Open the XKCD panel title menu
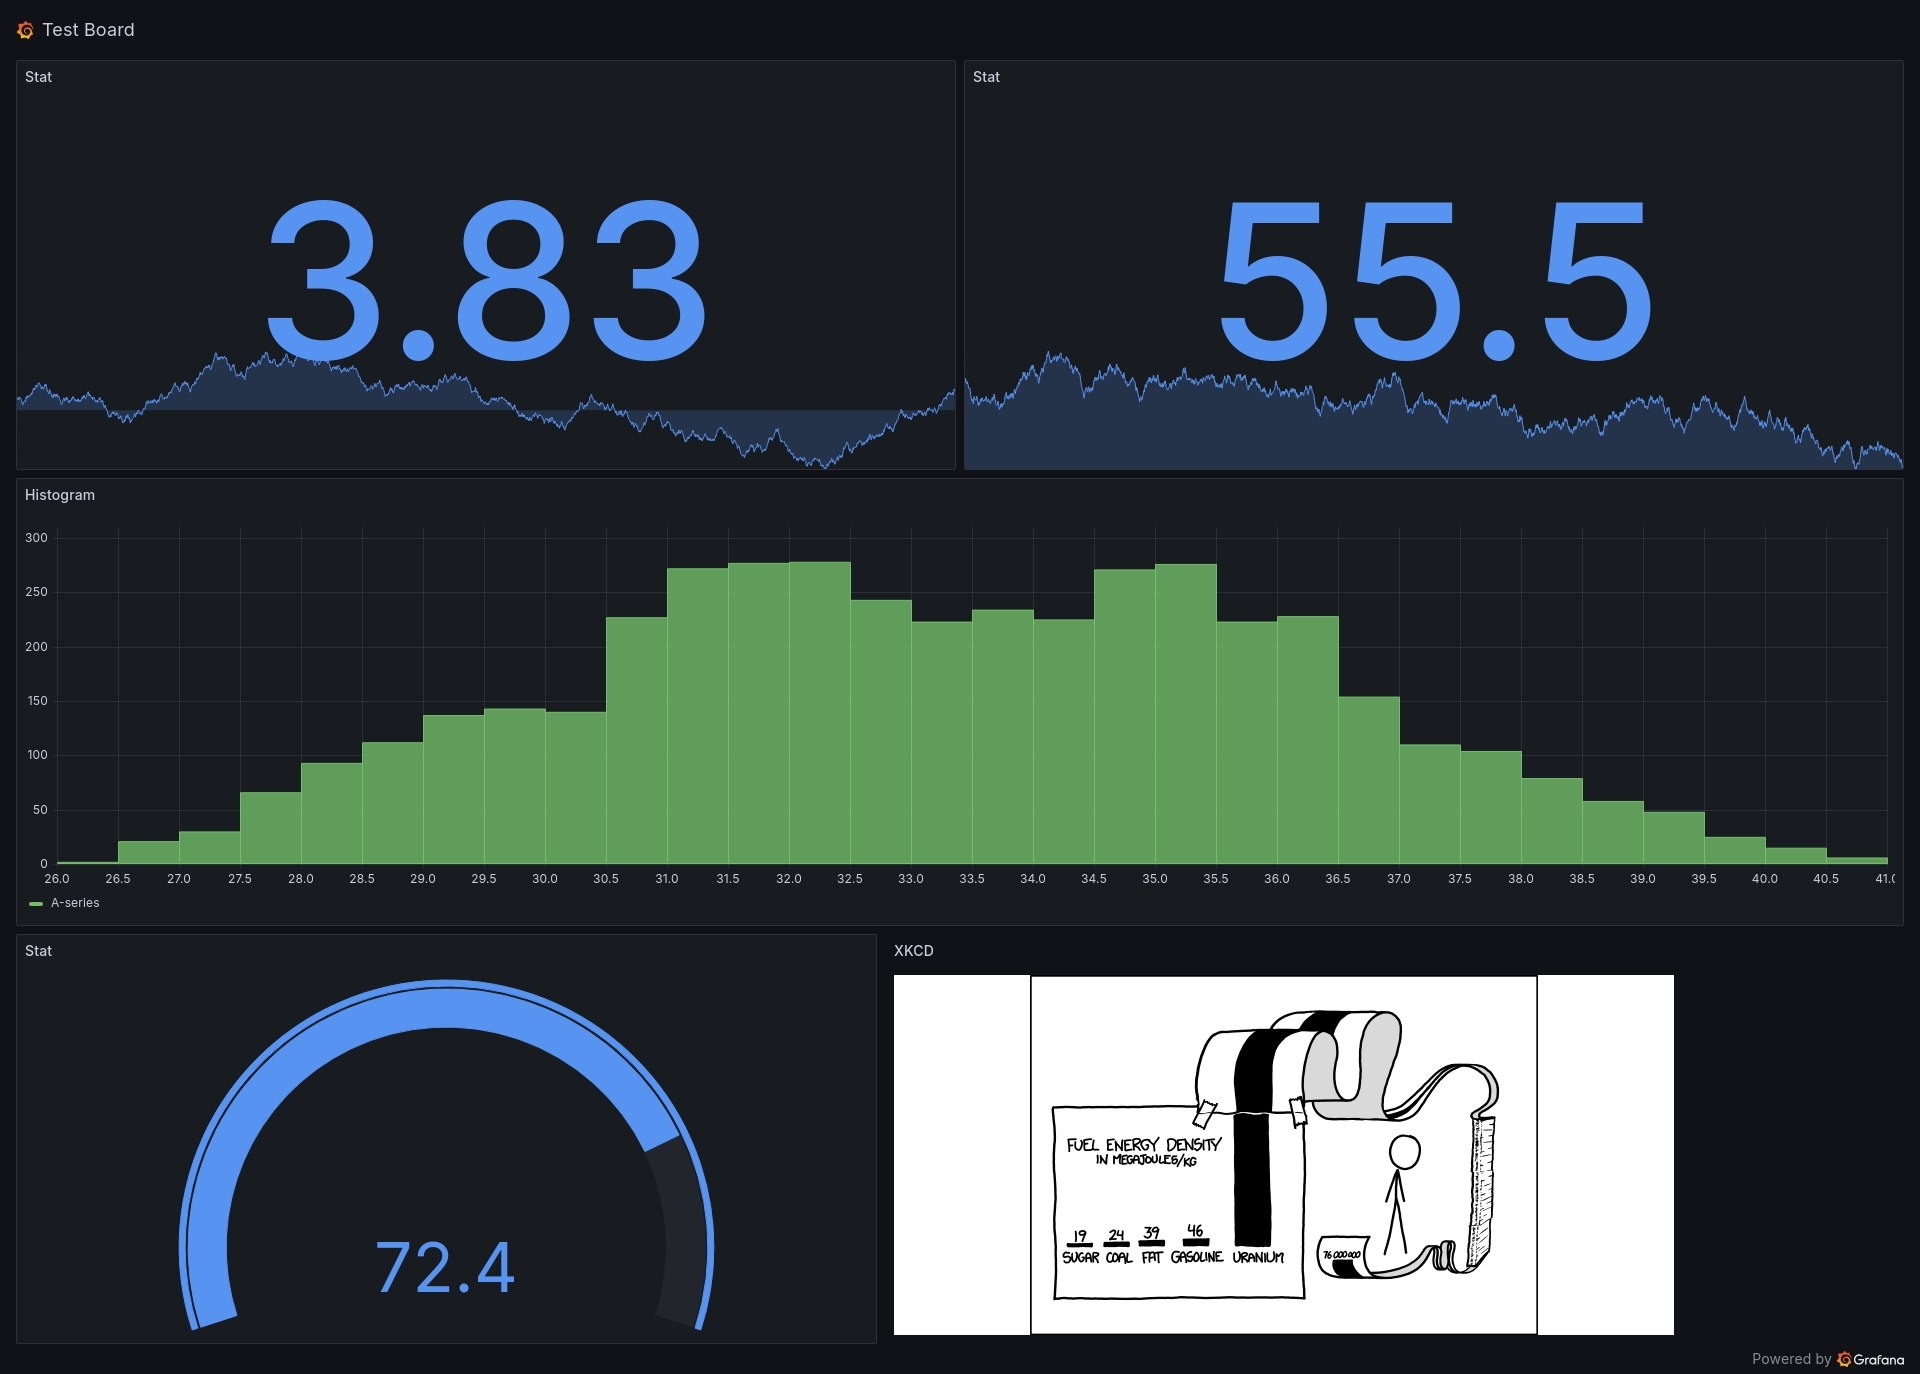This screenshot has height=1374, width=1920. [913, 951]
